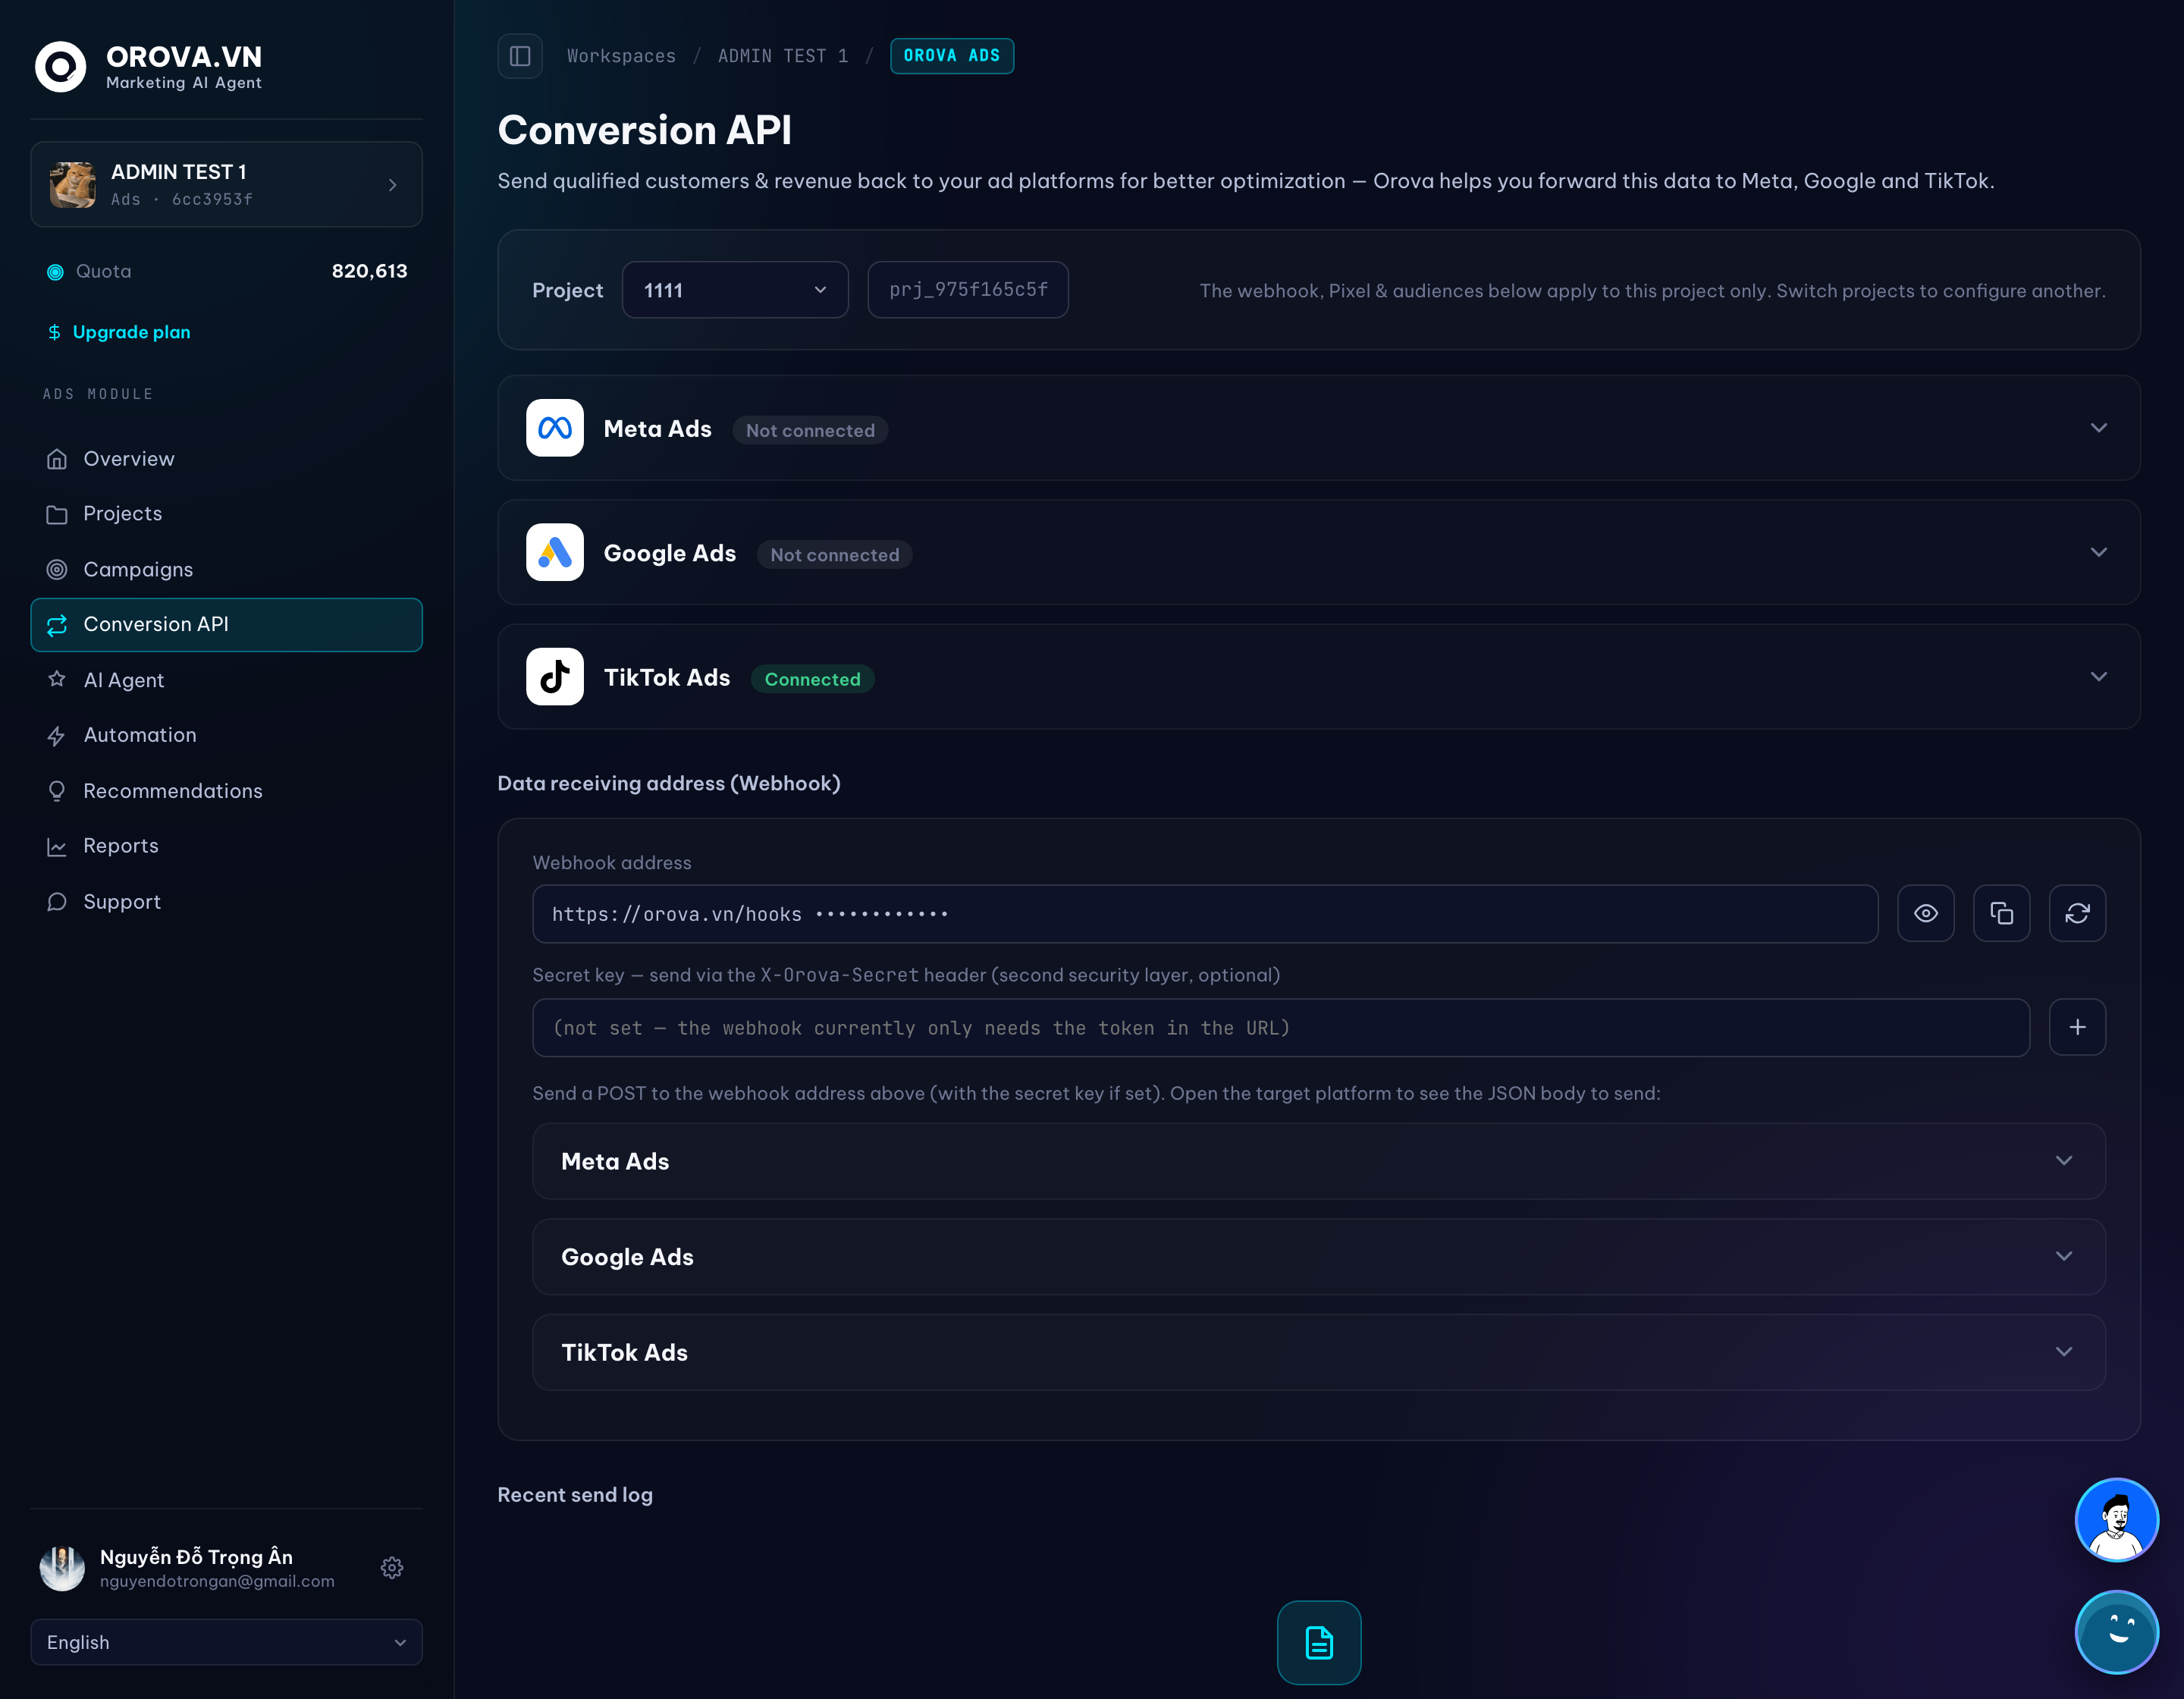
Task: Click the OROVA ADS breadcrumb badge
Action: 951,56
